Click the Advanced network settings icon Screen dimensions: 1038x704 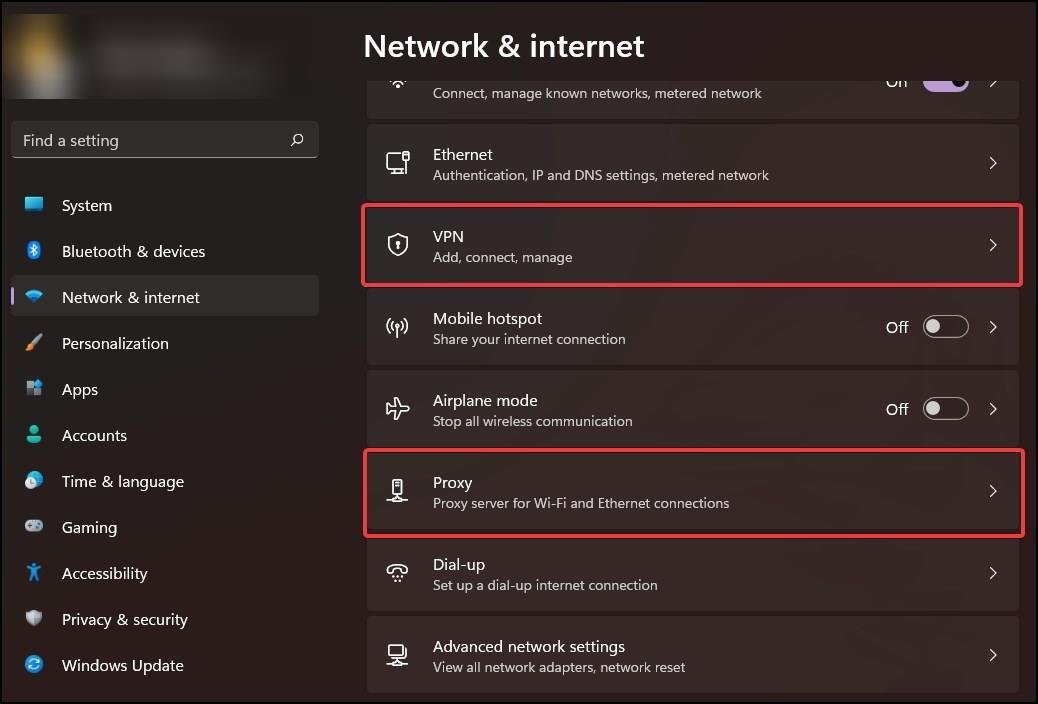(397, 655)
